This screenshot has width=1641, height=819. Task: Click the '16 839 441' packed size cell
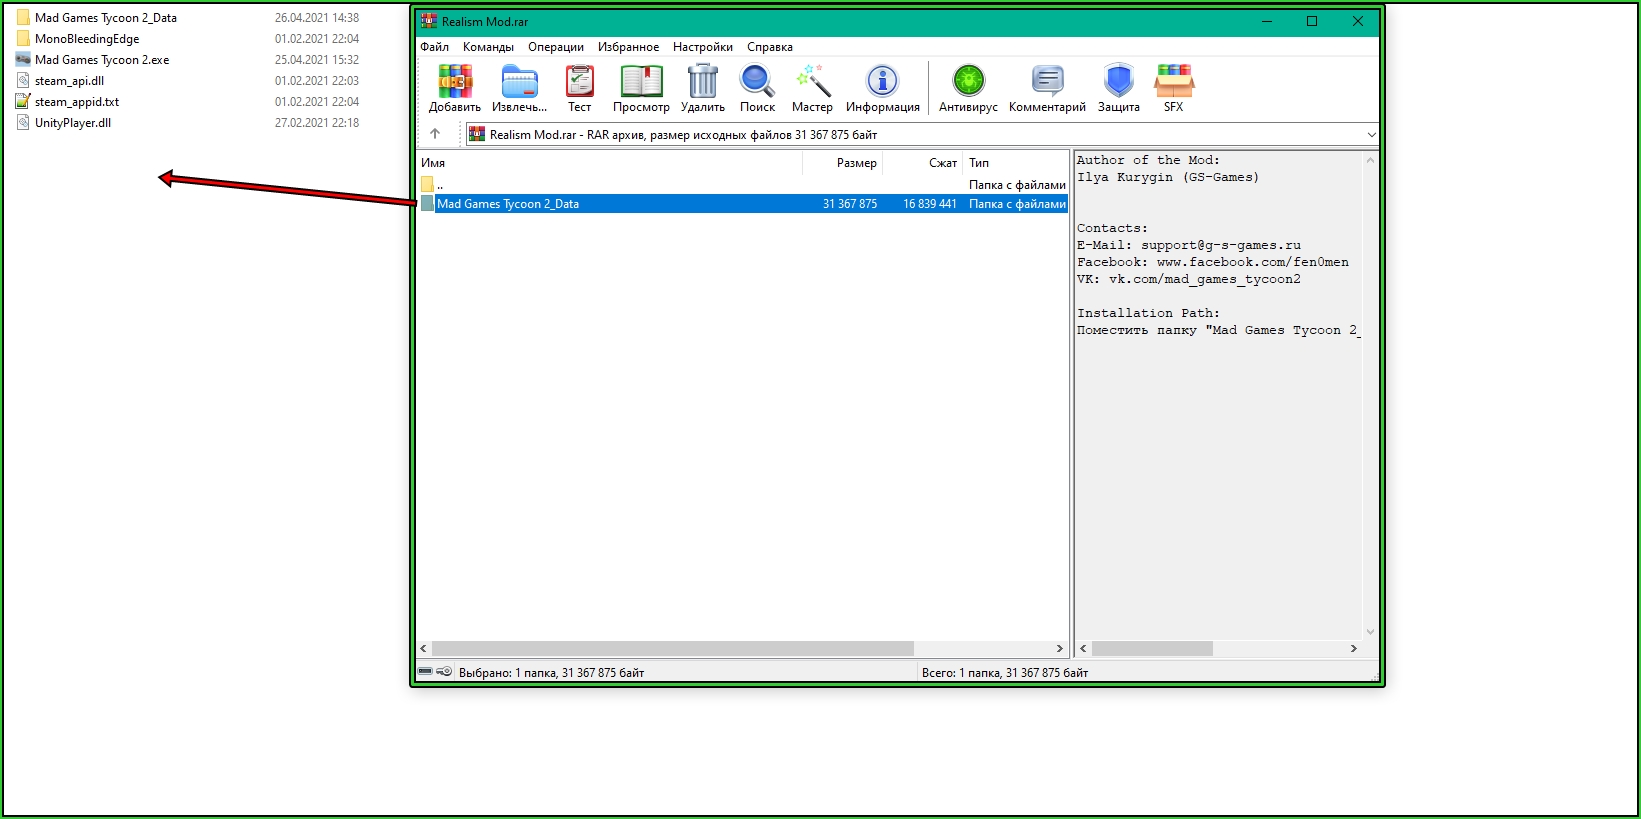pyautogui.click(x=930, y=204)
